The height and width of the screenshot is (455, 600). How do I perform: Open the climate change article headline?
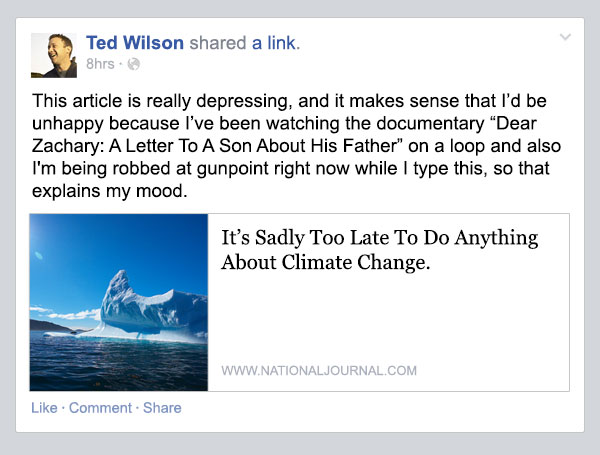[380, 250]
